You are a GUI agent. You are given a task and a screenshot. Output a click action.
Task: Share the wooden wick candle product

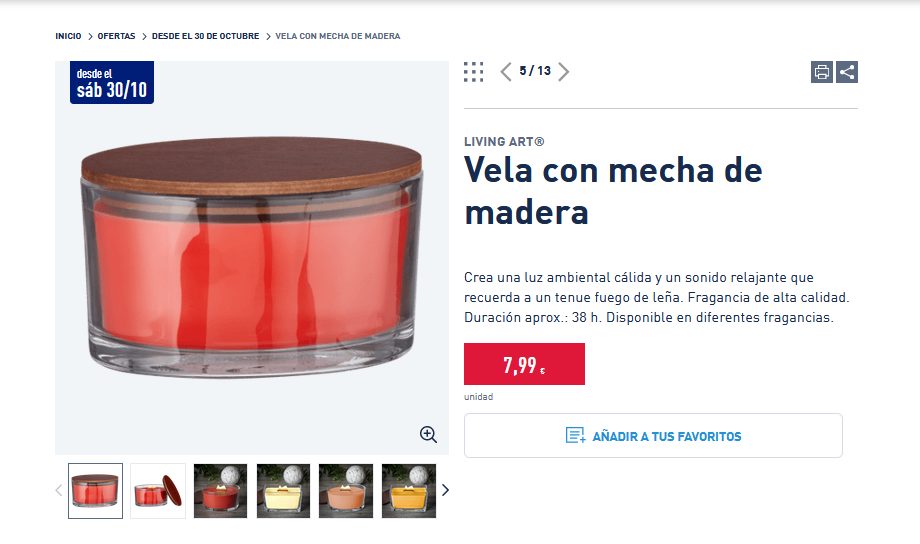847,72
